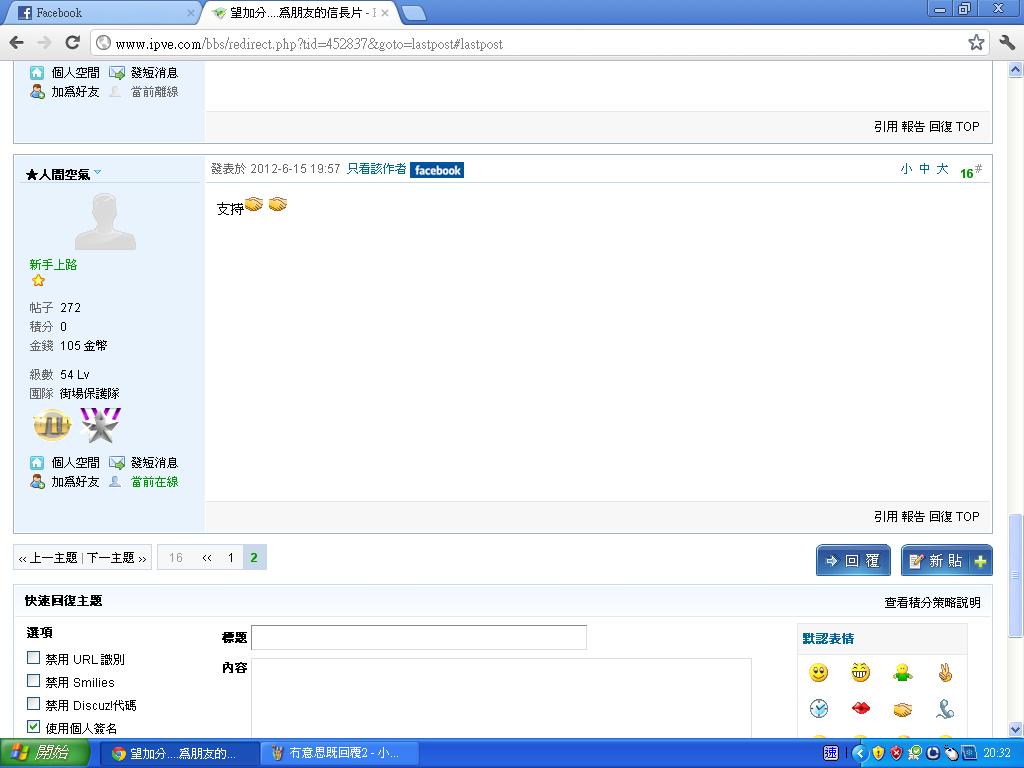Insert the handshake emoticon in smiley panel
Image resolution: width=1024 pixels, height=768 pixels.
(903, 709)
